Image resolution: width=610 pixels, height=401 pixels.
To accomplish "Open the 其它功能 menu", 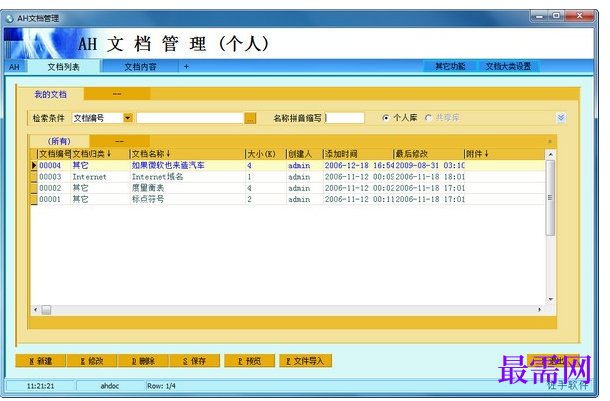I will point(450,67).
